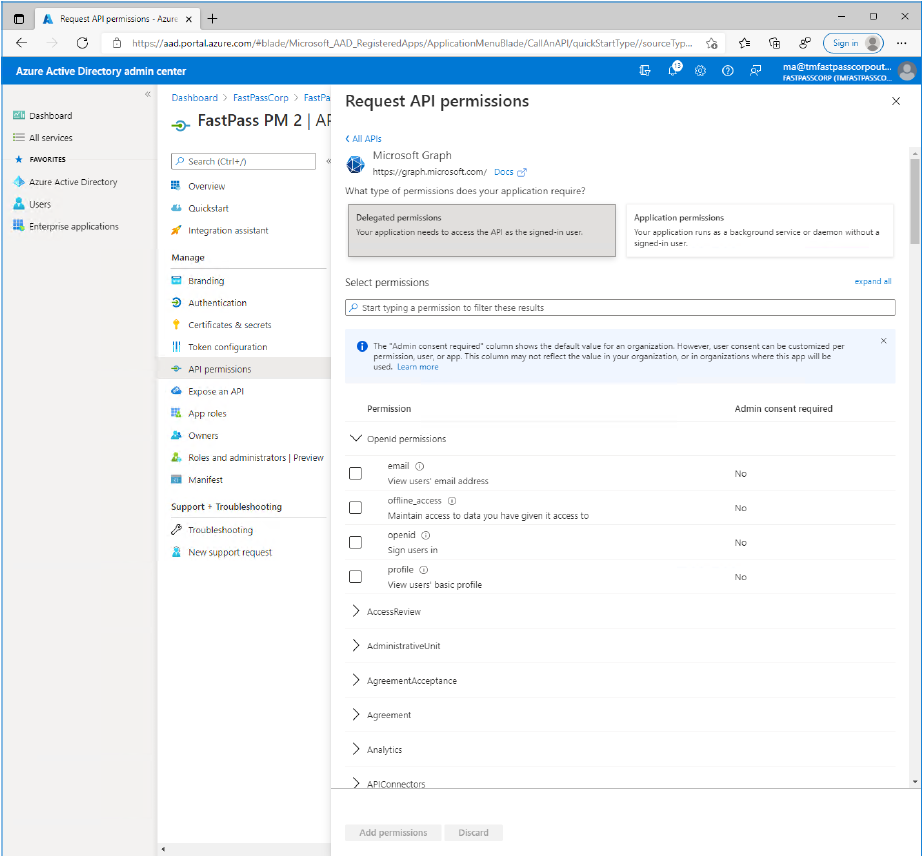Click the help question mark icon
922x858 pixels.
727,70
